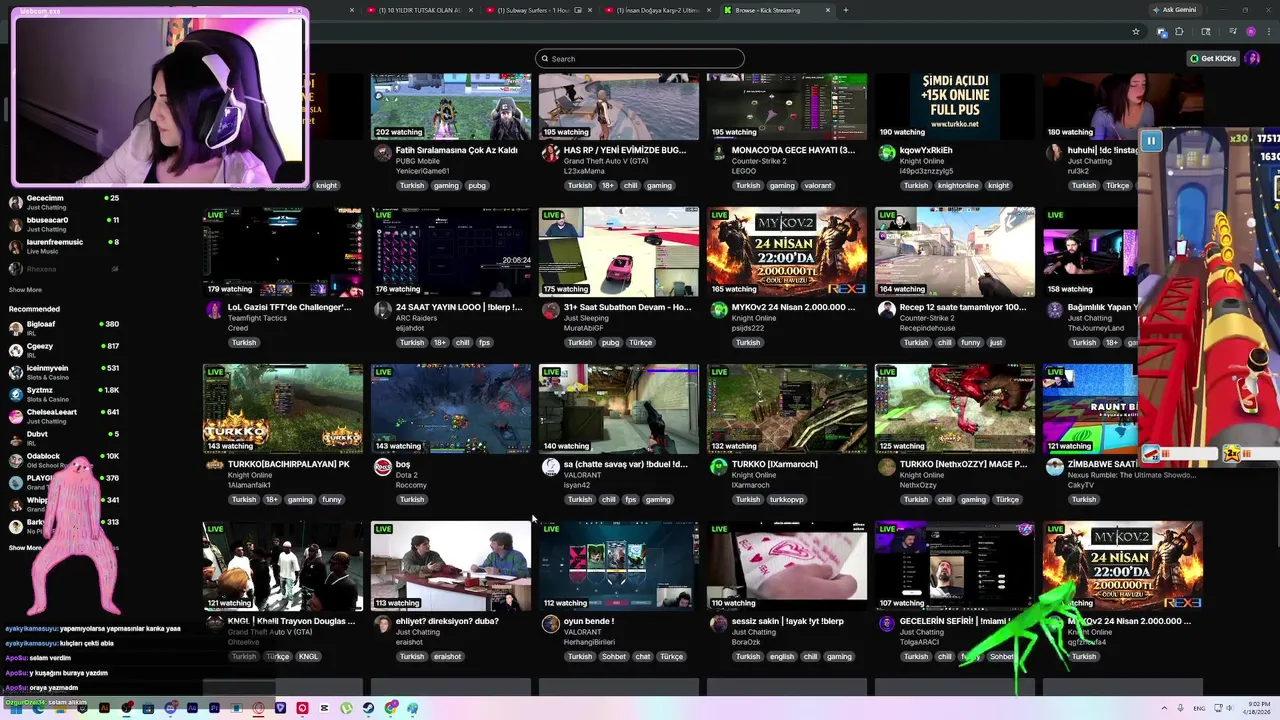The image size is (1280, 720).
Task: Open the LoL Gazisi TFT'de Challenger title
Action: coord(289,307)
